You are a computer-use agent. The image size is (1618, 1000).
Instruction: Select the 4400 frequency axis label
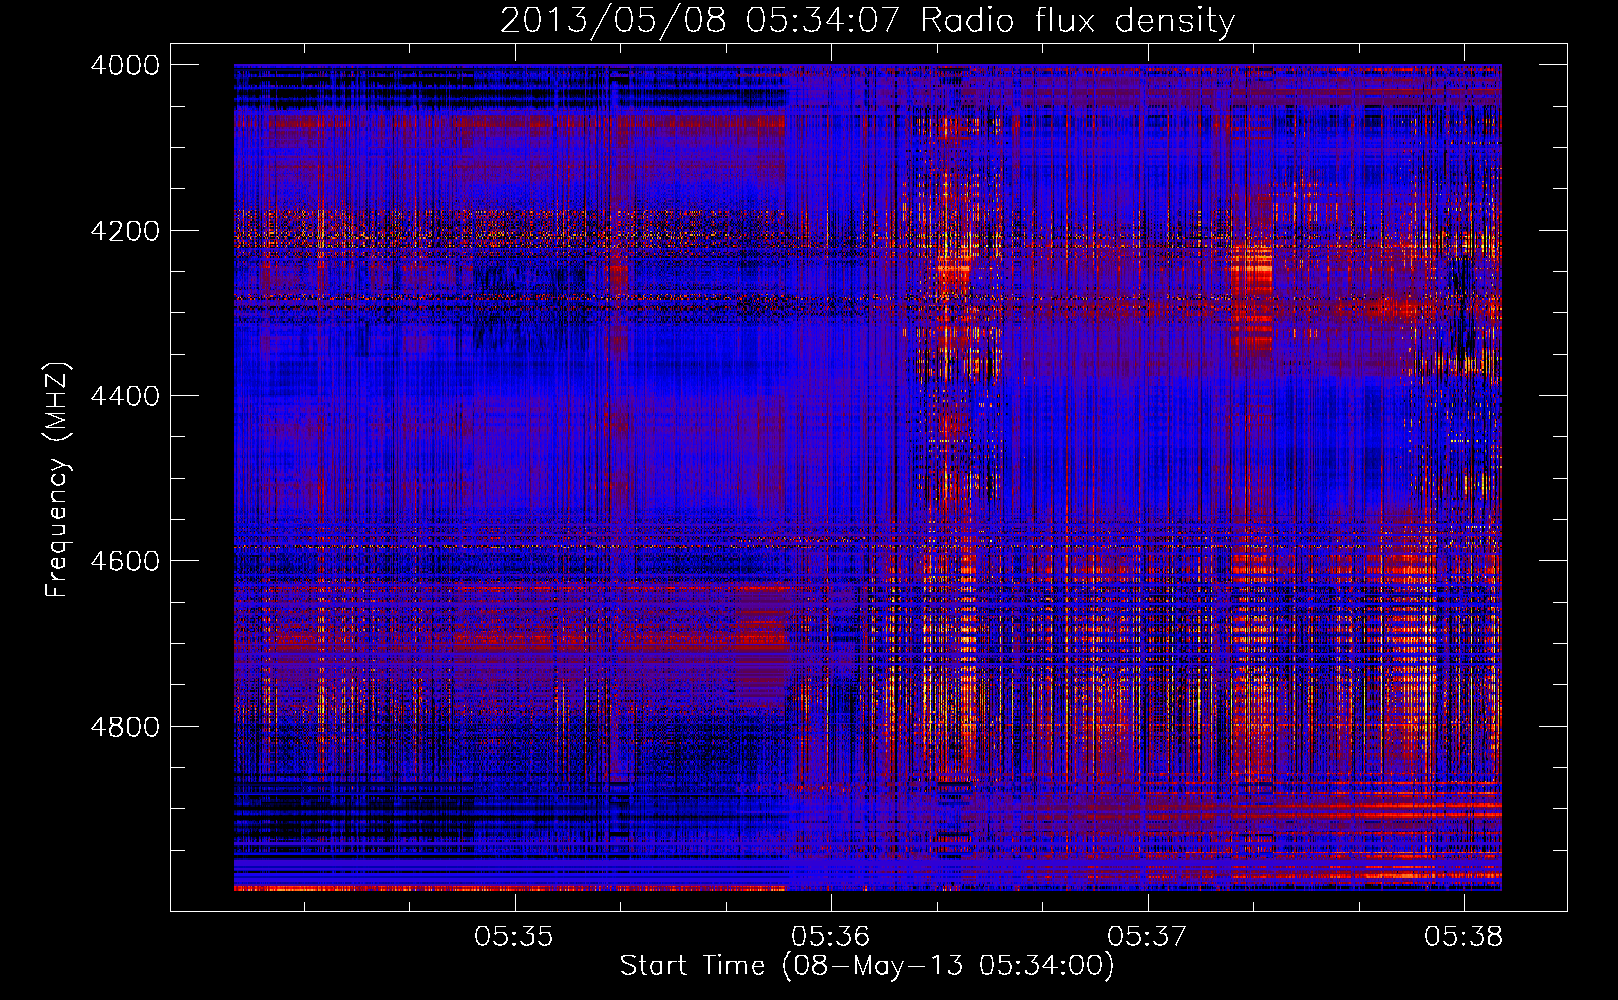[125, 396]
